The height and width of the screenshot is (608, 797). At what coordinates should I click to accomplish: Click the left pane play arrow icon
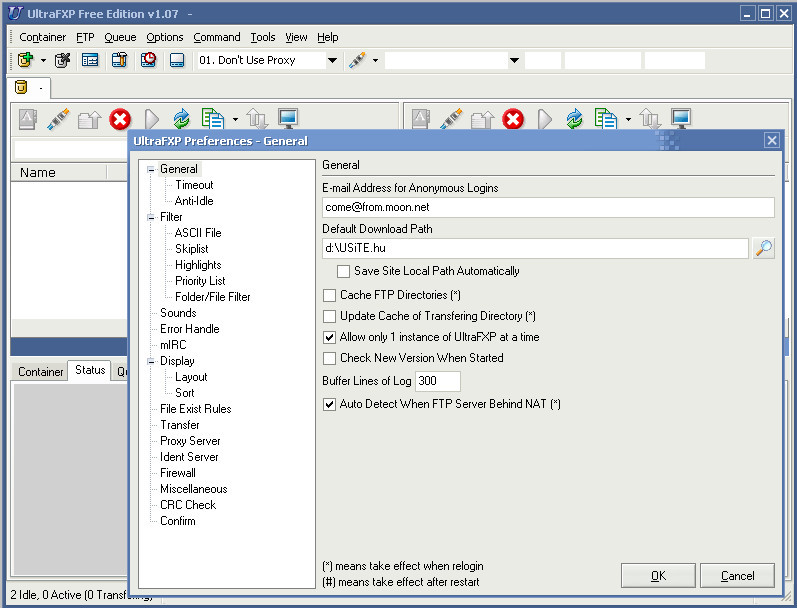click(x=151, y=120)
